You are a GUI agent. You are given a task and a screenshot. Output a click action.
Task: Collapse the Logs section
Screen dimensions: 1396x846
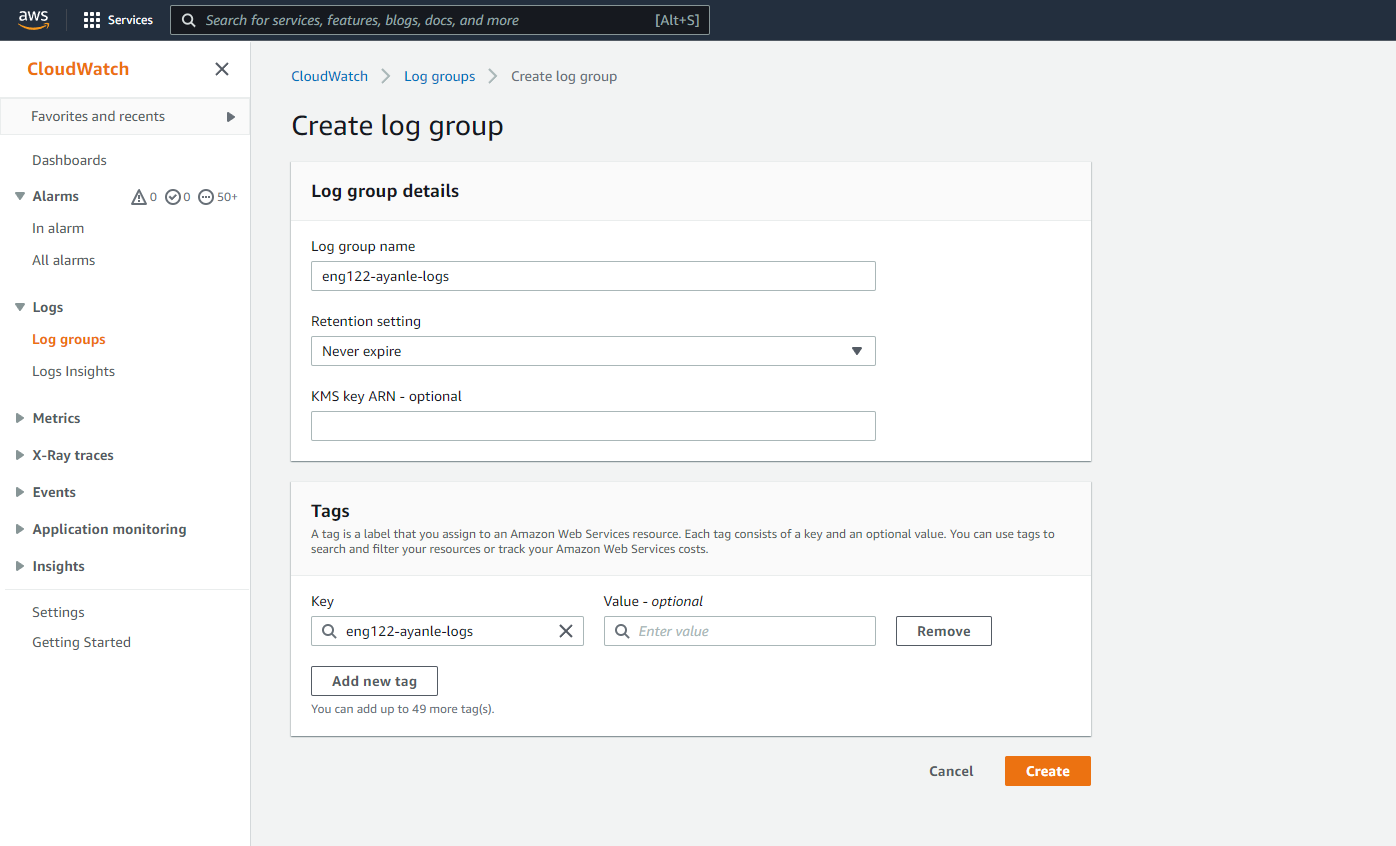[20, 307]
